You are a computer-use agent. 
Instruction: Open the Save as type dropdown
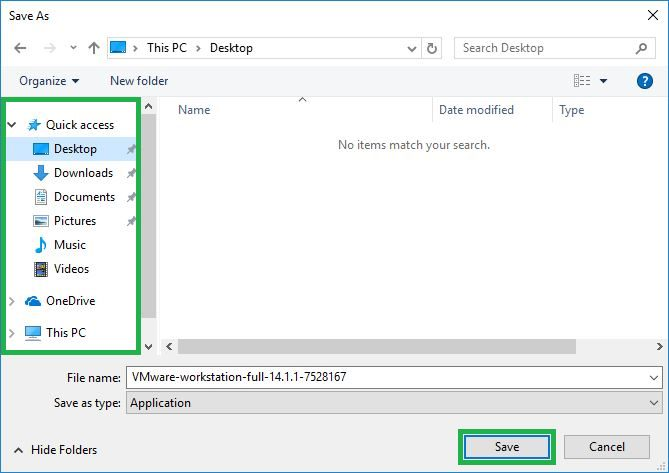[394, 403]
